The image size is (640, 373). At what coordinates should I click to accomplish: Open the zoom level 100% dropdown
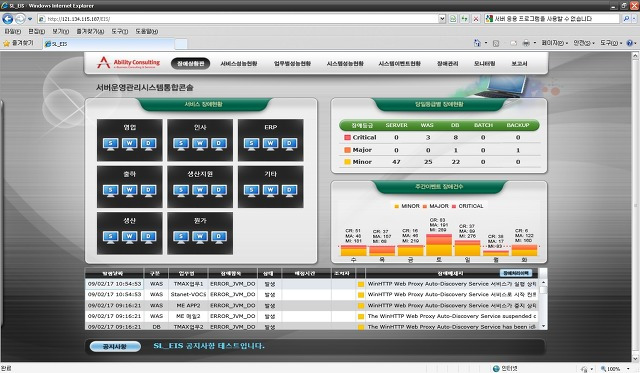[x=628, y=369]
